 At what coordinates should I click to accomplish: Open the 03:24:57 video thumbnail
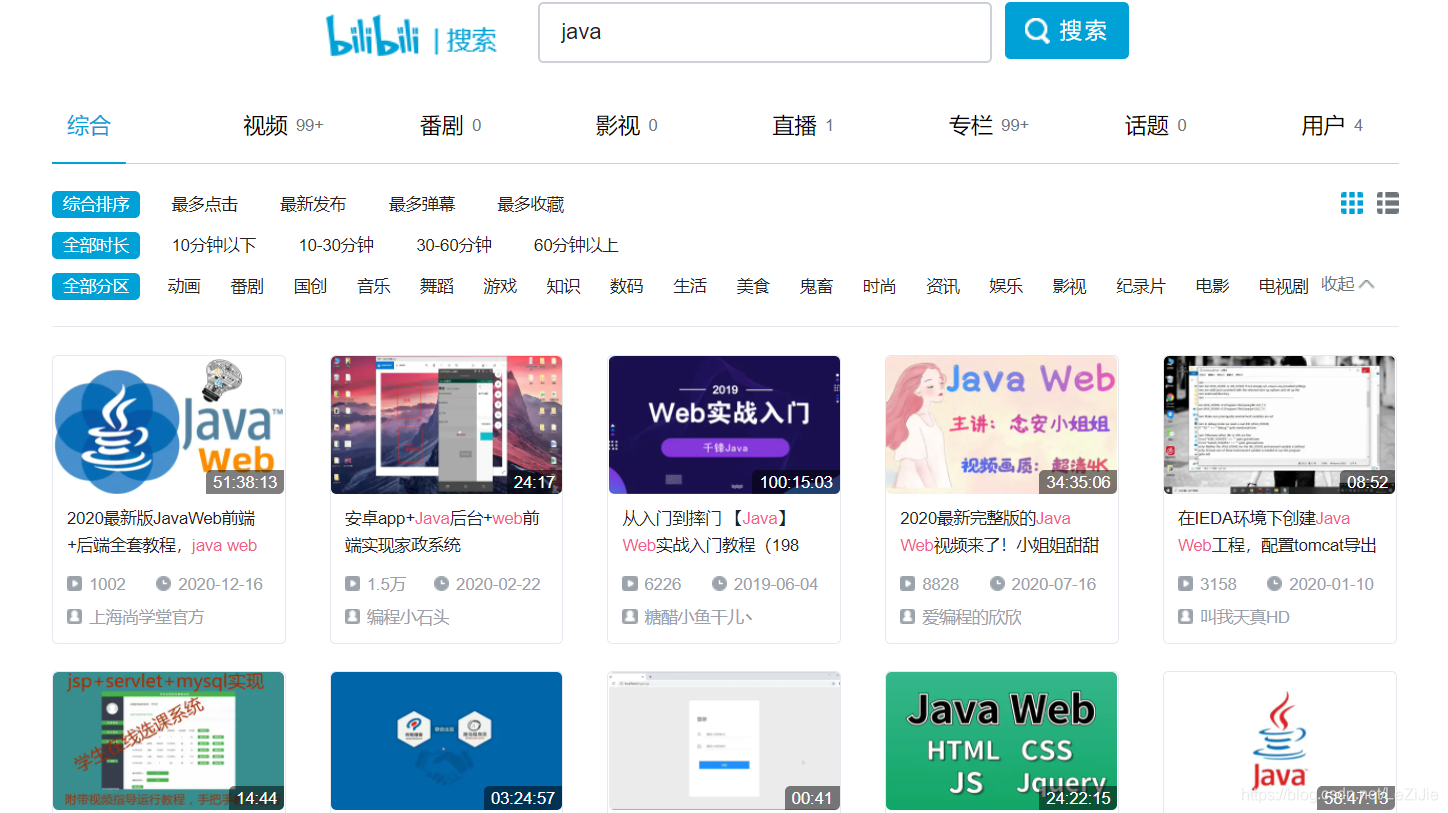click(x=446, y=741)
